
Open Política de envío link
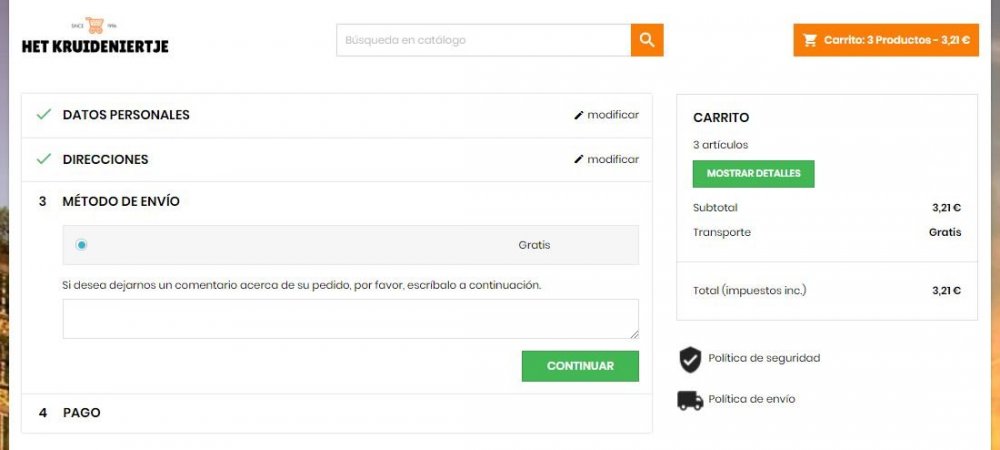[751, 399]
